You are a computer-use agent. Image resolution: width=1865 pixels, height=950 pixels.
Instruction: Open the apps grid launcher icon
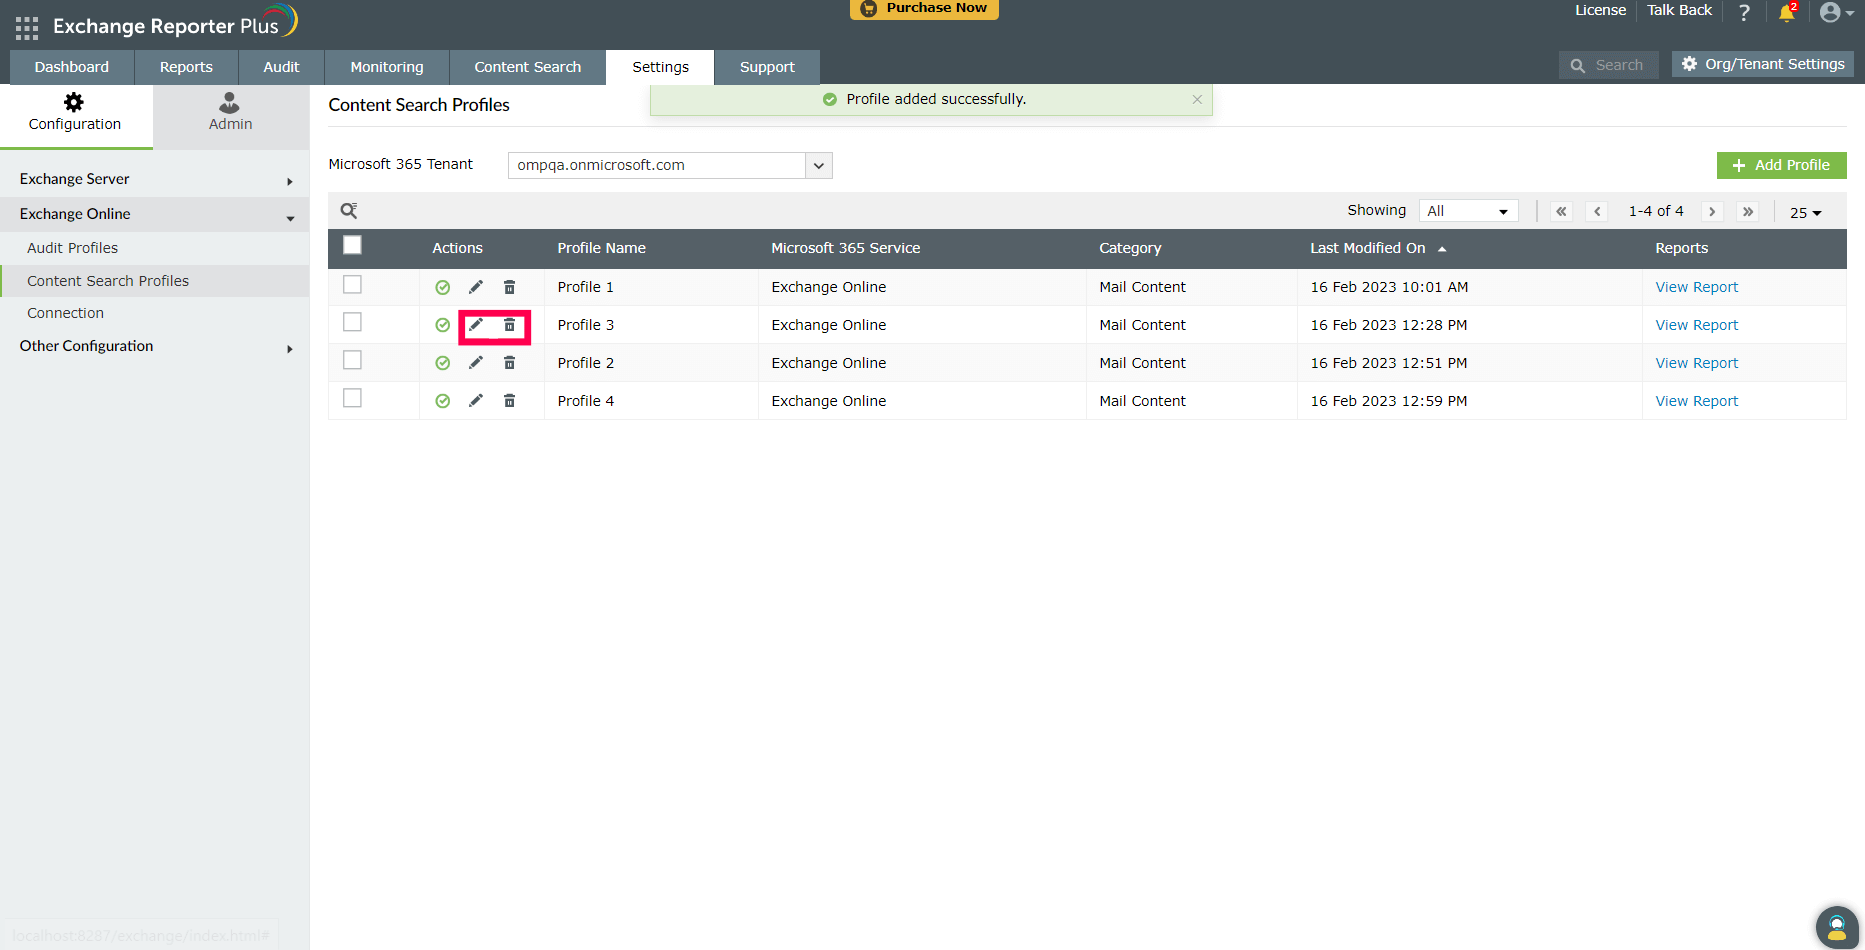tap(27, 27)
